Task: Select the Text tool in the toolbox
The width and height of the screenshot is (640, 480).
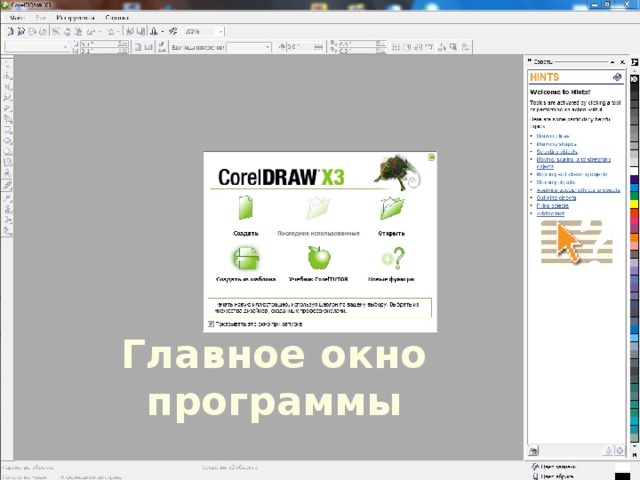Action: click(x=7, y=173)
